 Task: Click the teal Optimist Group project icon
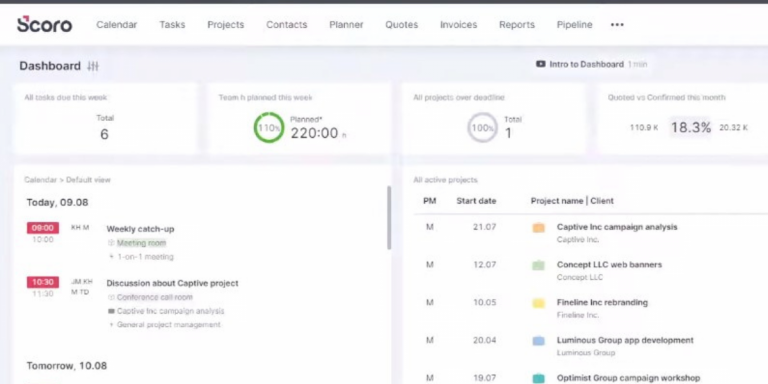(x=538, y=378)
